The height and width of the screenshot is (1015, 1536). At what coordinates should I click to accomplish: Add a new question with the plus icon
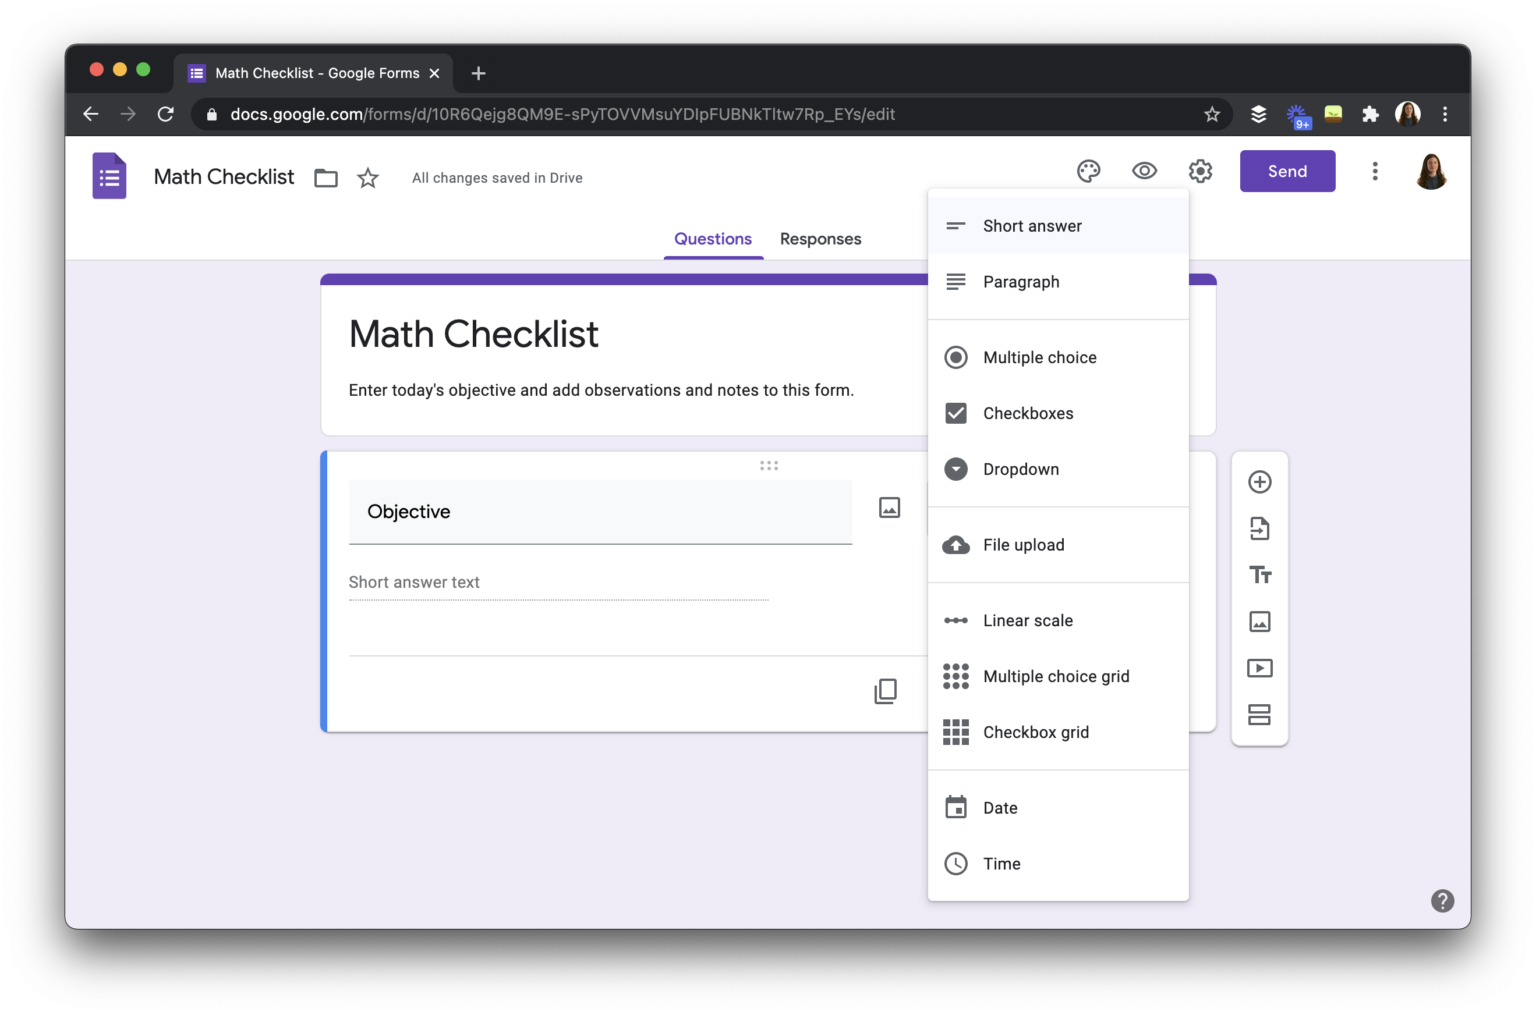pyautogui.click(x=1259, y=481)
